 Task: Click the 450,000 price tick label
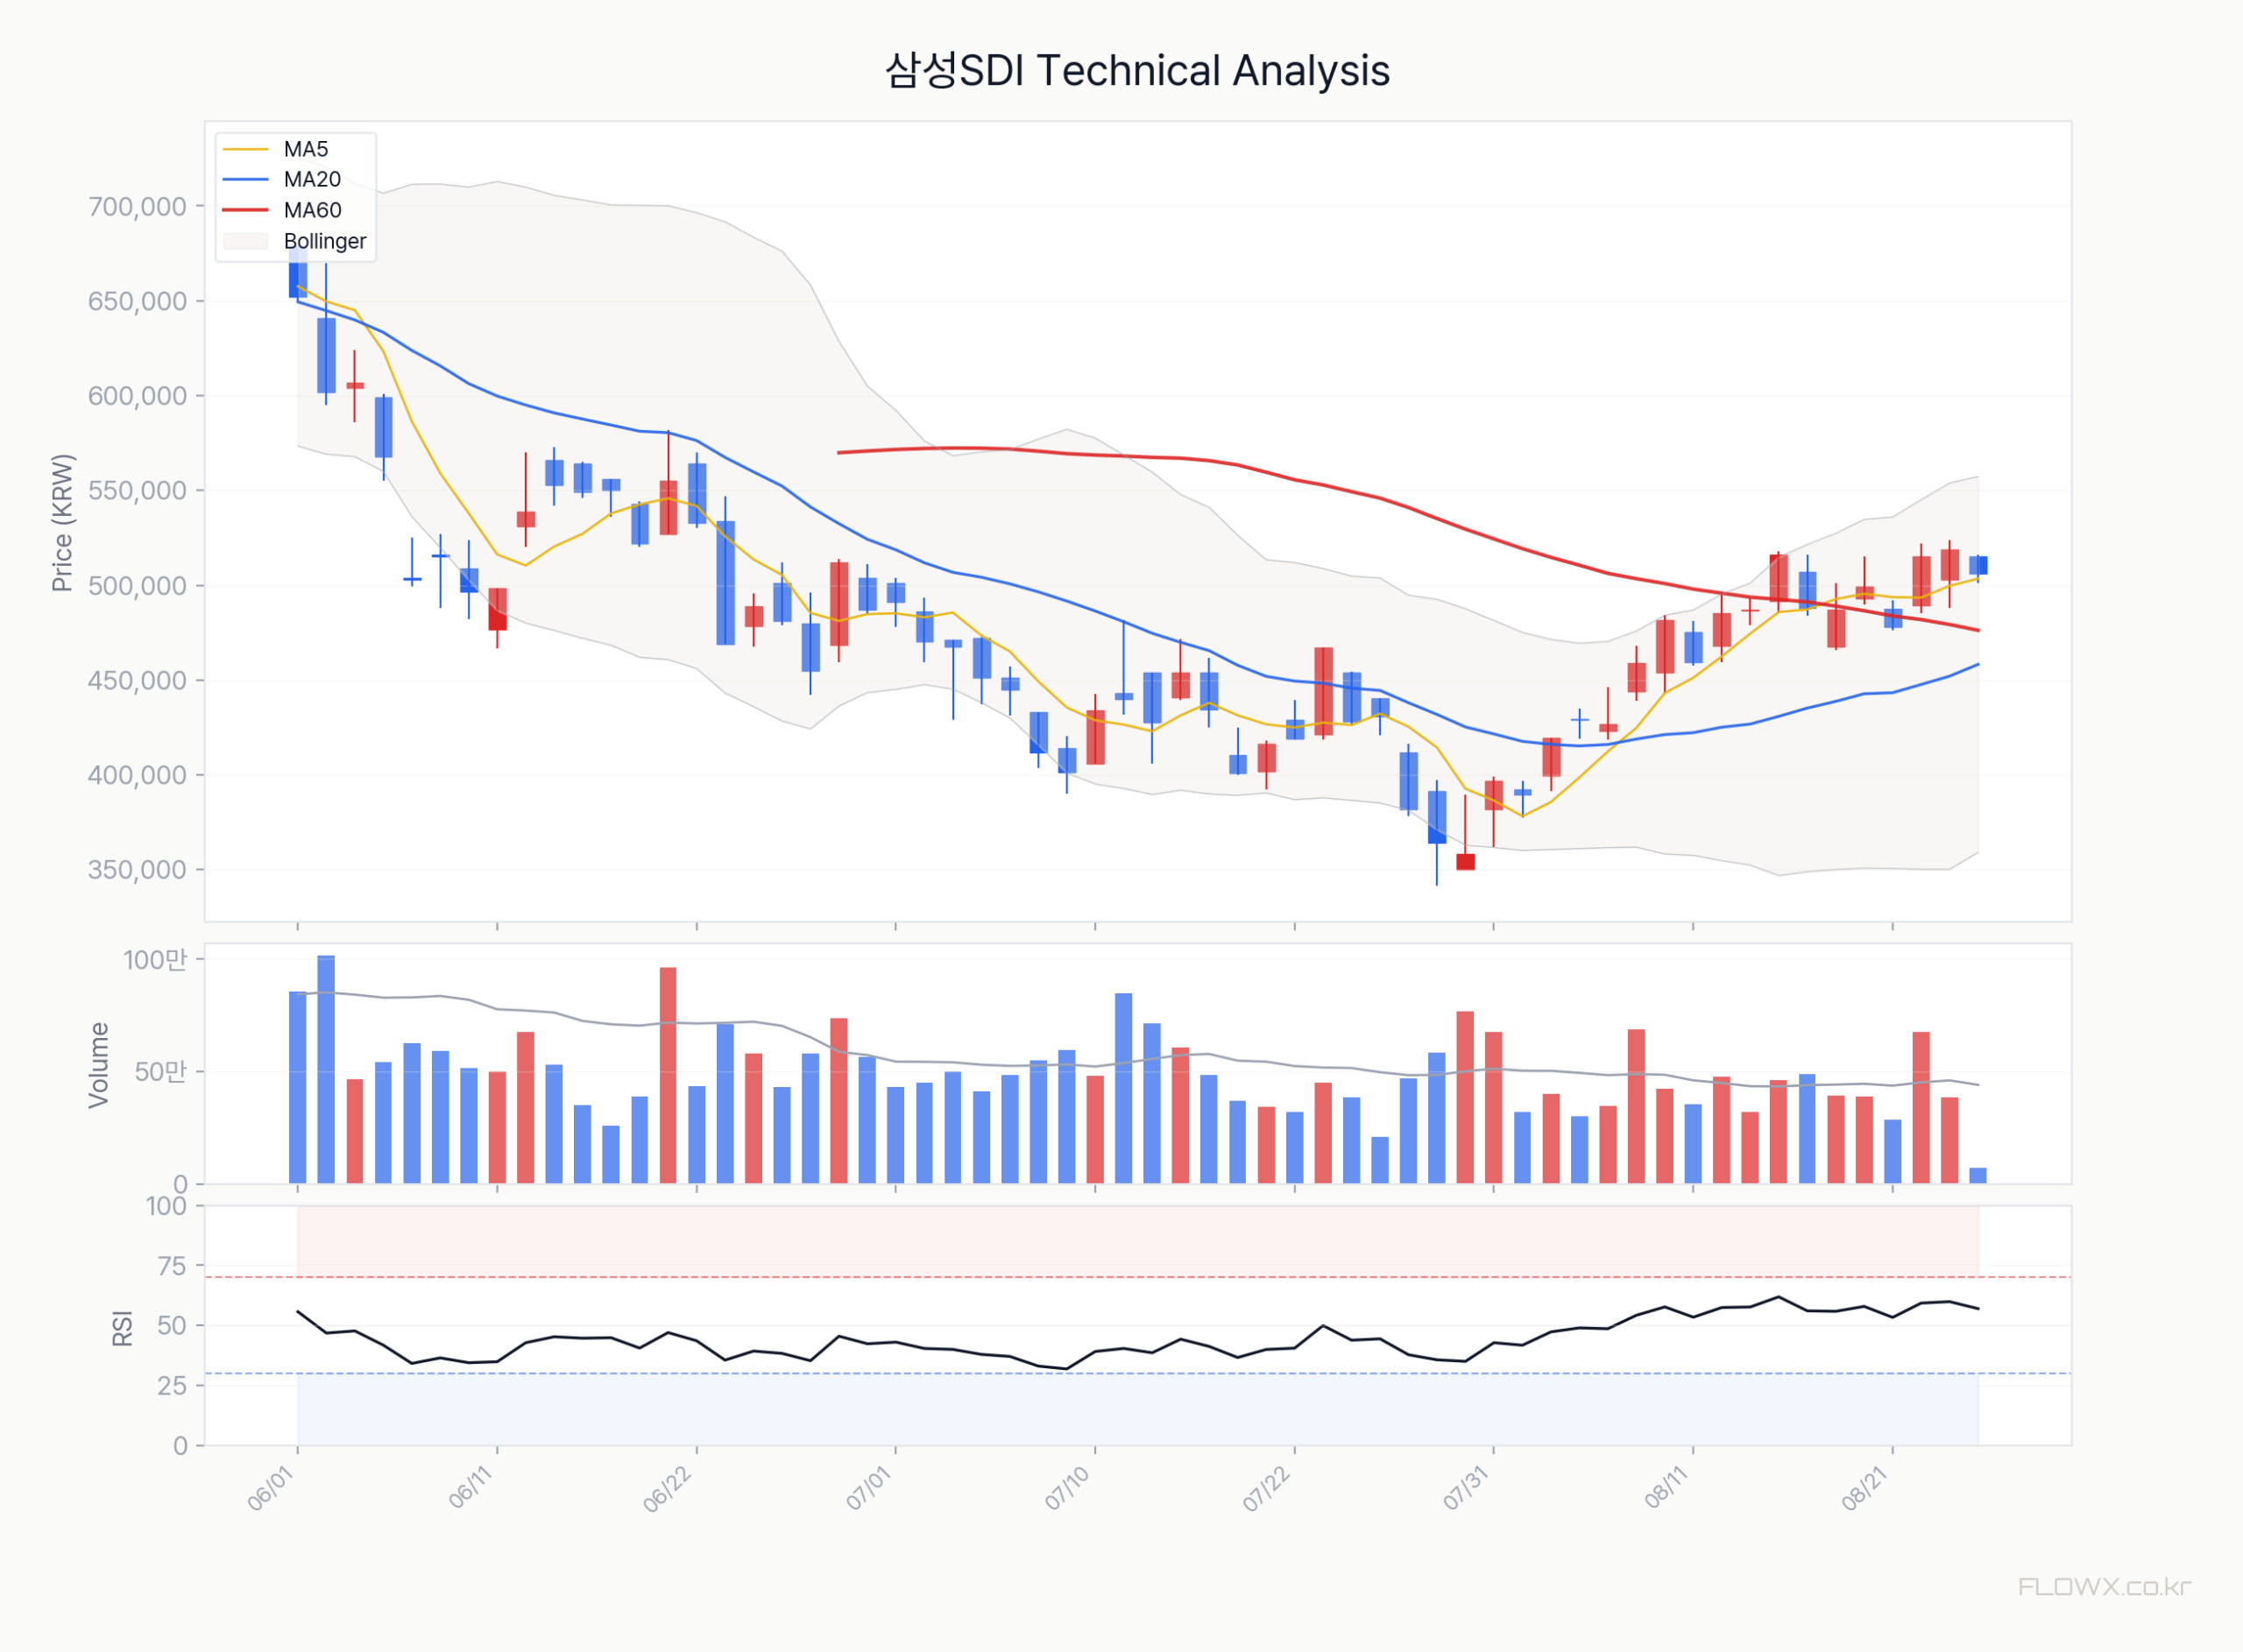tap(137, 681)
